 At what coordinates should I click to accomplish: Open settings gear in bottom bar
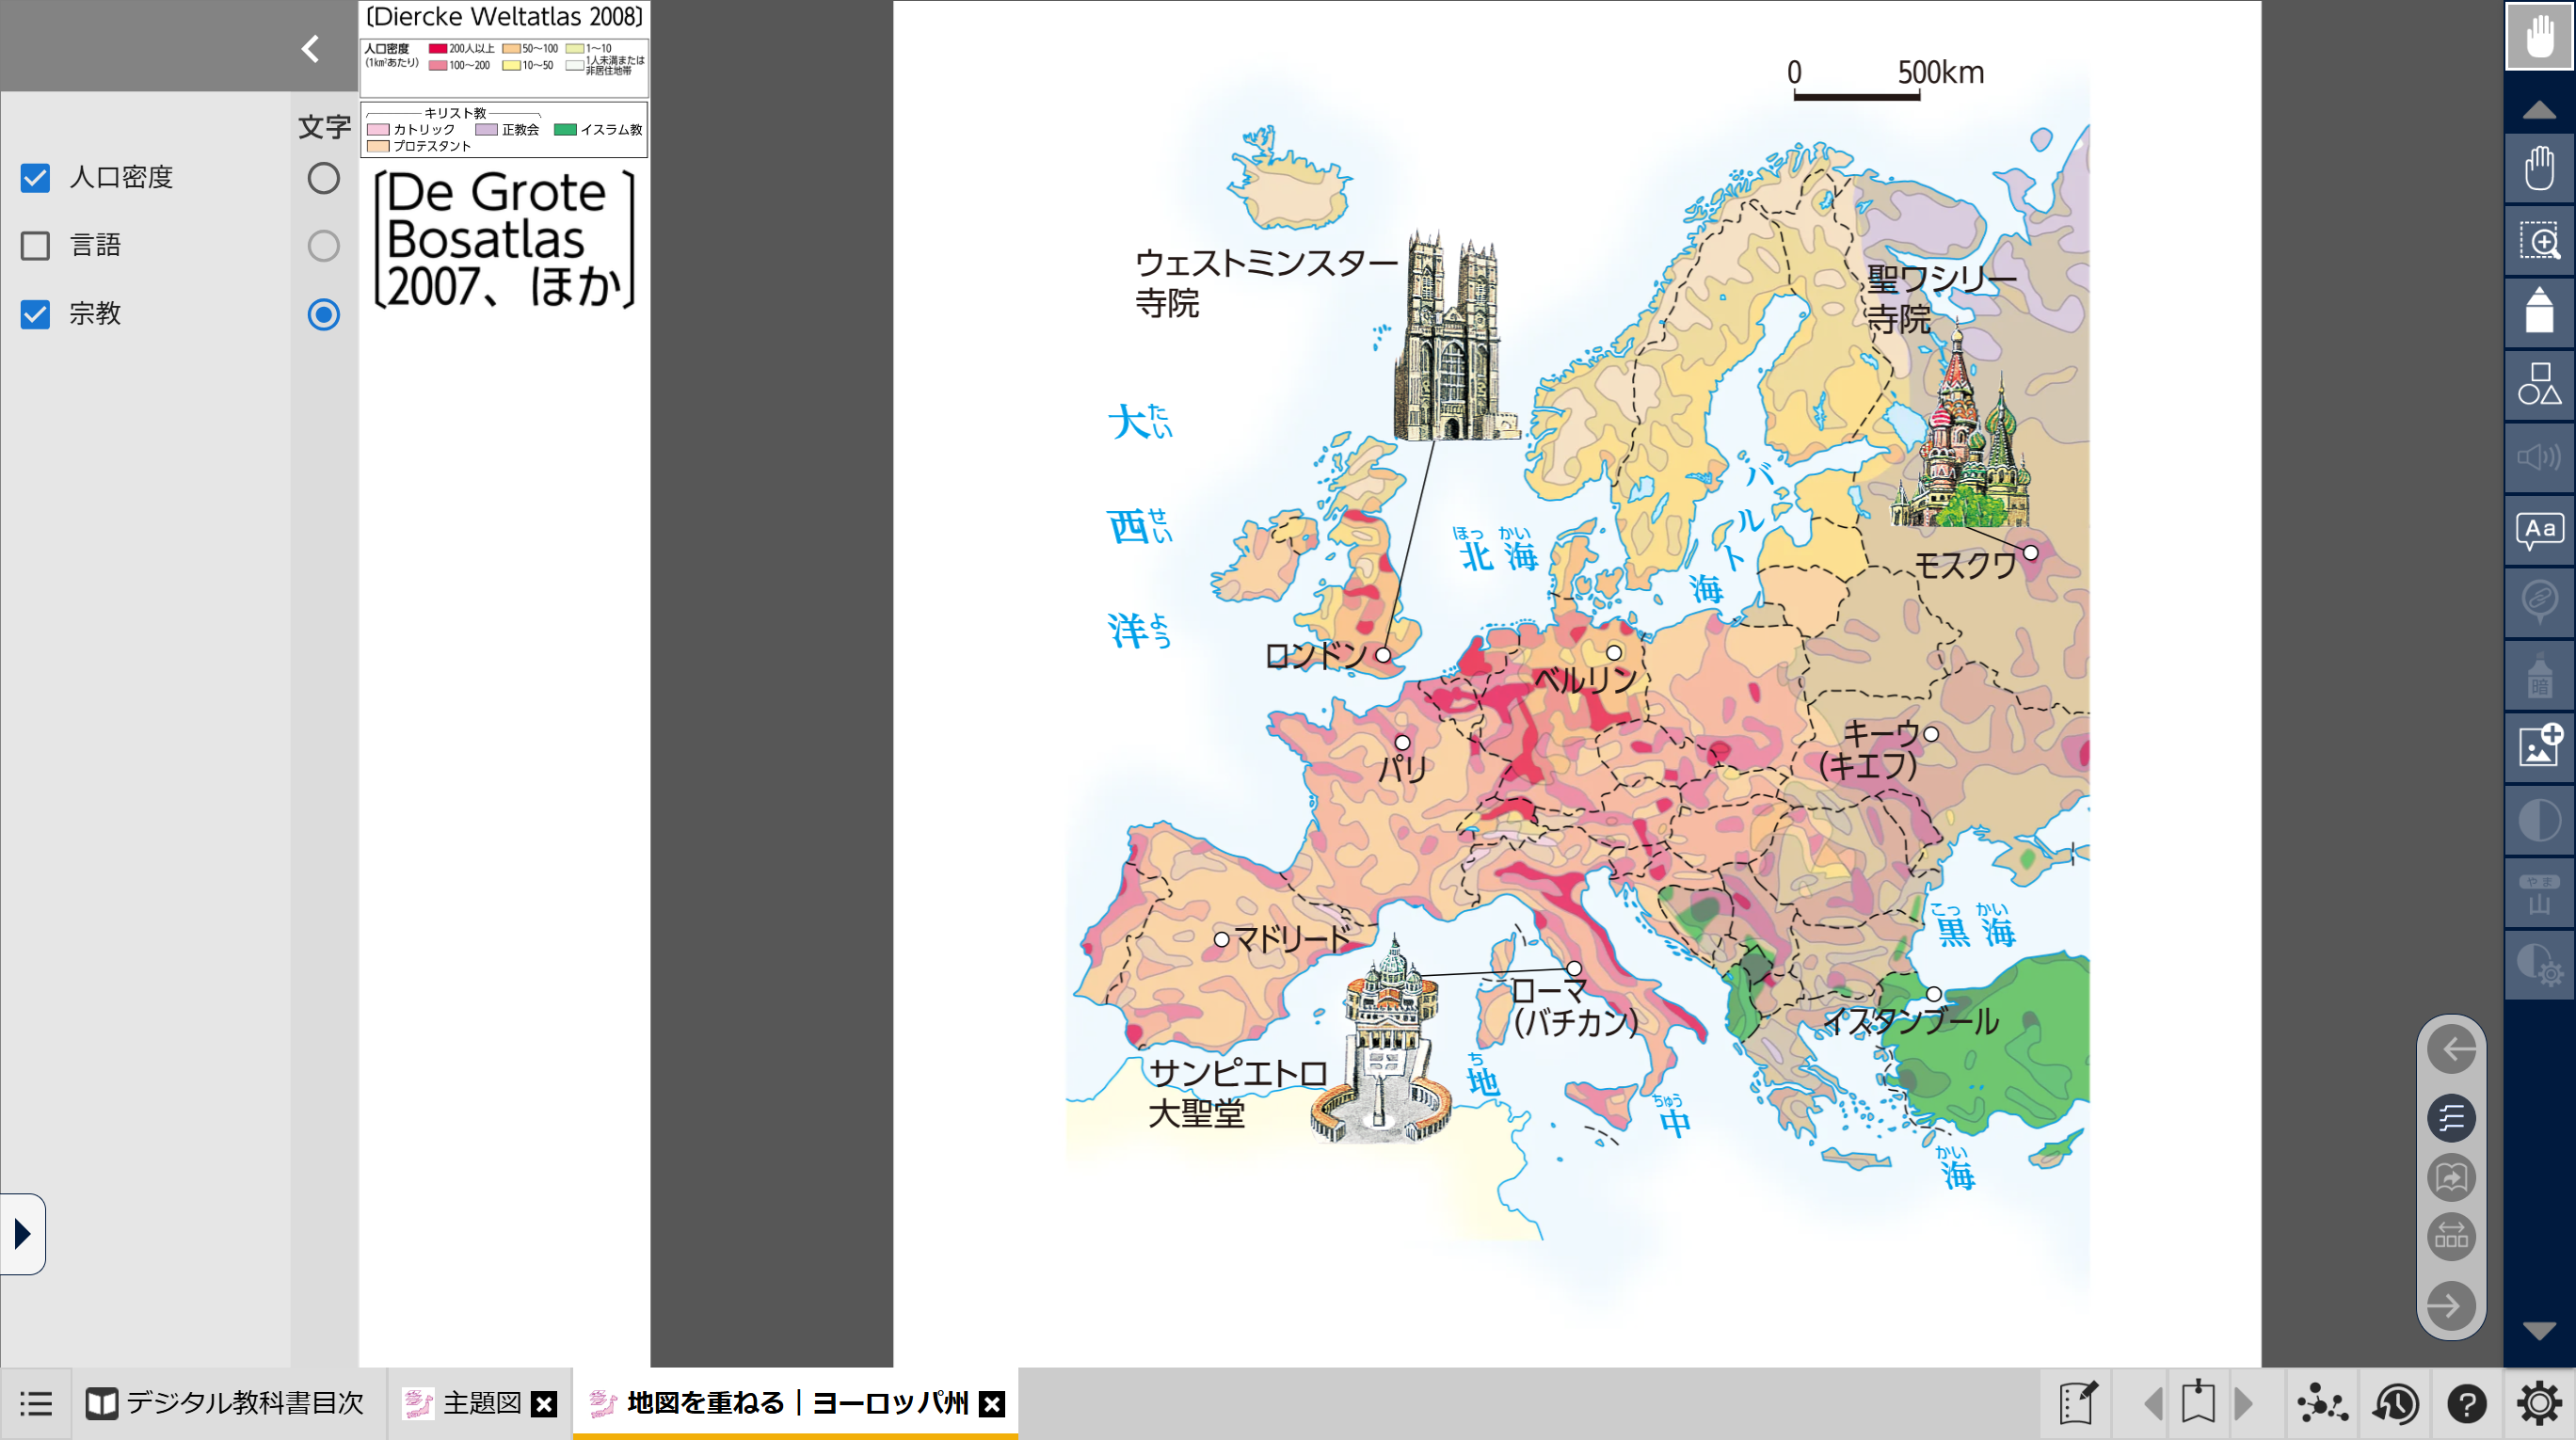[2539, 1404]
